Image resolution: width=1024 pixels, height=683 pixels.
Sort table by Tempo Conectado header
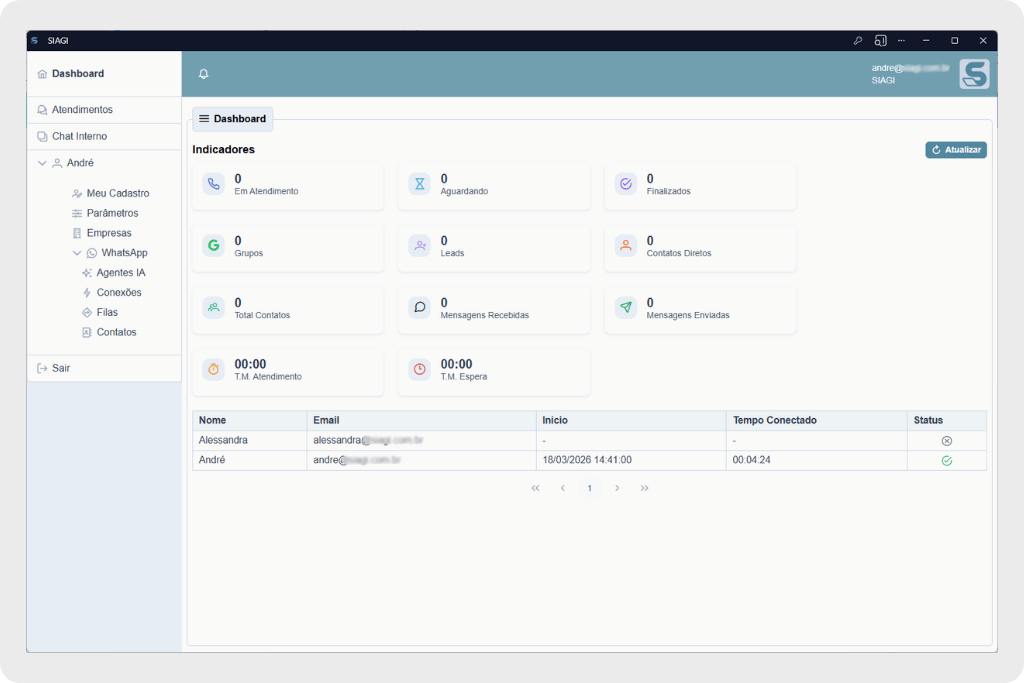tap(774, 420)
